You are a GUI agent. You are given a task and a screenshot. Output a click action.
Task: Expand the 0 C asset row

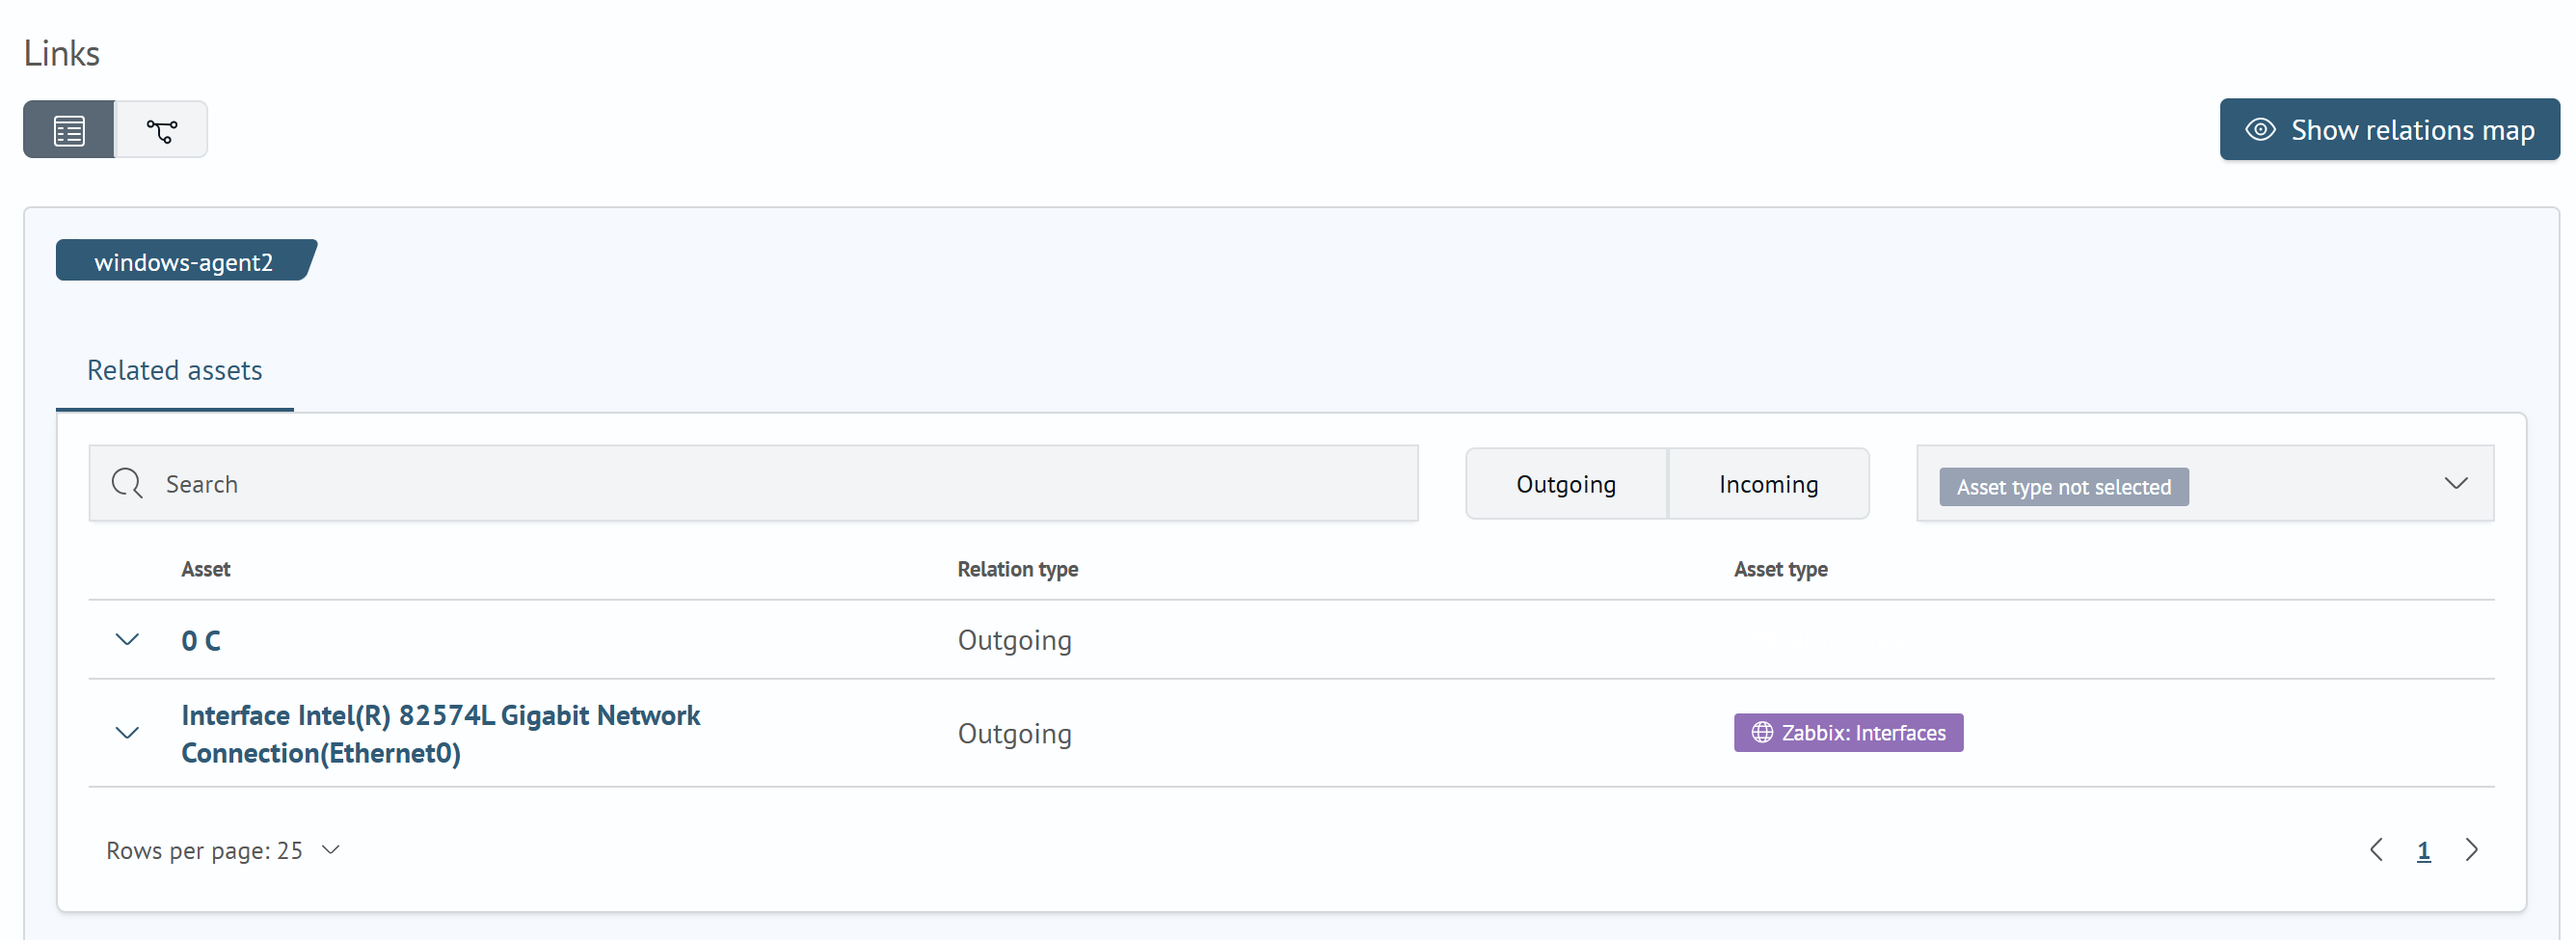click(127, 640)
